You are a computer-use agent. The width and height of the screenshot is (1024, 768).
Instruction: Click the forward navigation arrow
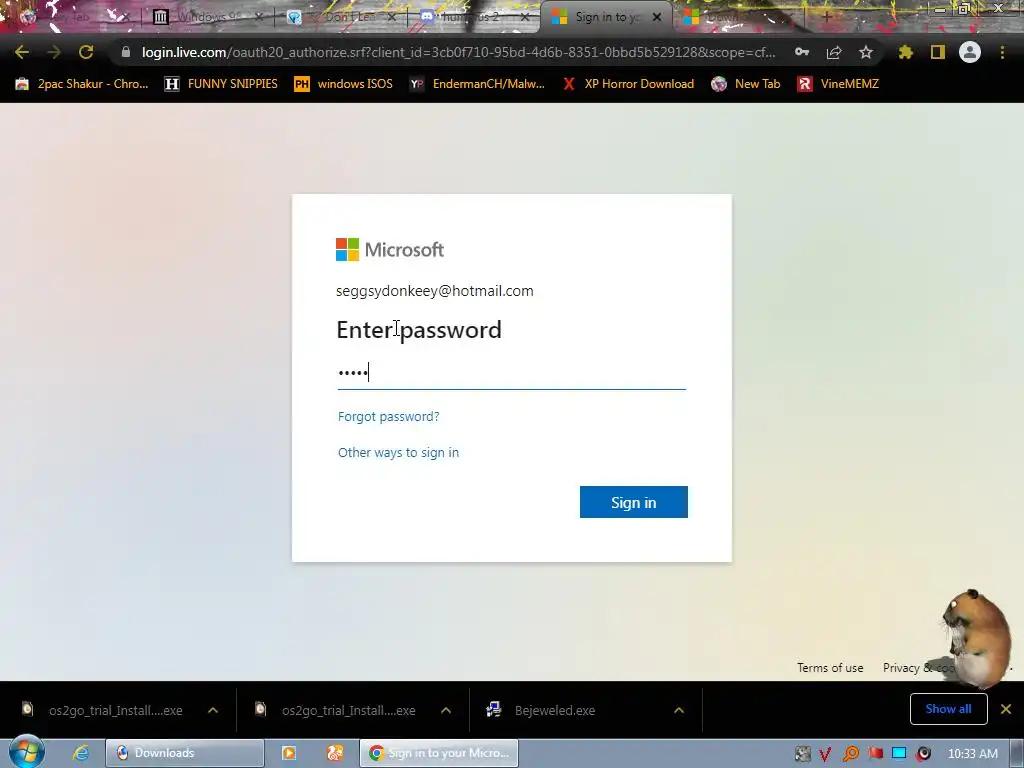[54, 52]
